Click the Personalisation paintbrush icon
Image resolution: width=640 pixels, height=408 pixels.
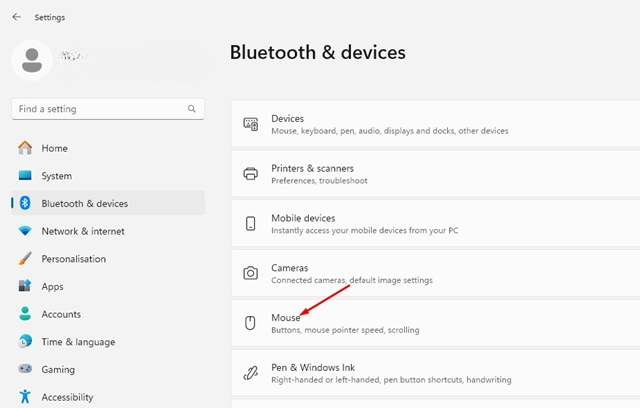point(25,258)
